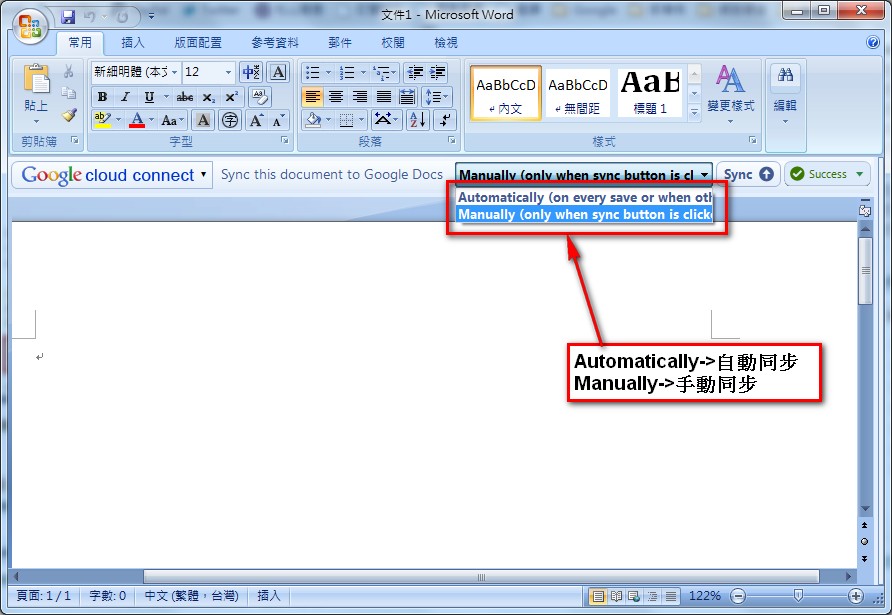Open phonetic guide icon next to font size
The height and width of the screenshot is (615, 892).
tap(251, 72)
